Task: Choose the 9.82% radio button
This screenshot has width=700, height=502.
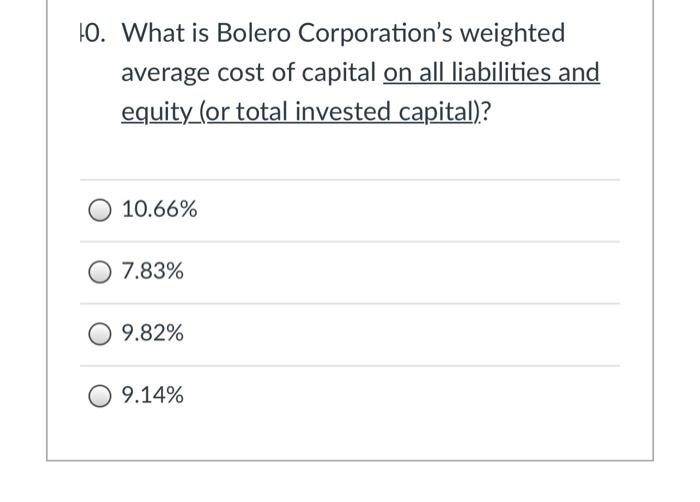Action: click(100, 334)
